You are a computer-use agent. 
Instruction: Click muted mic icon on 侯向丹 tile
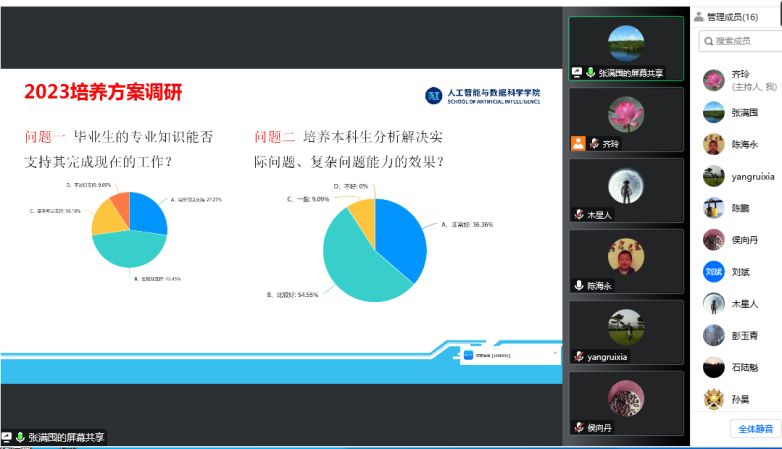click(x=579, y=427)
